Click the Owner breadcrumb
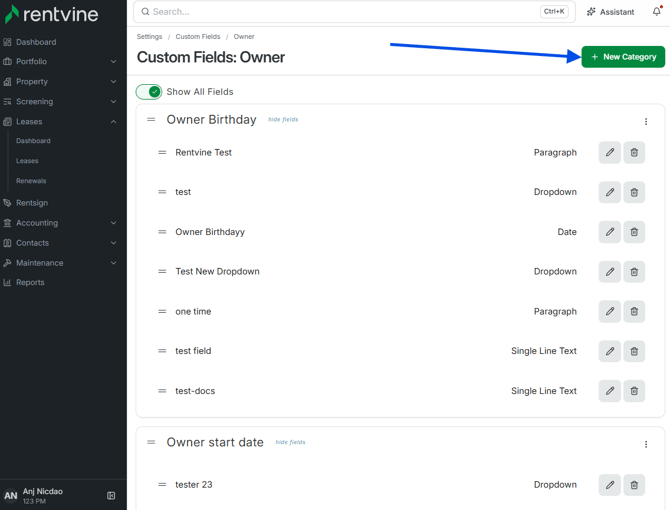The height and width of the screenshot is (510, 670). 244,37
